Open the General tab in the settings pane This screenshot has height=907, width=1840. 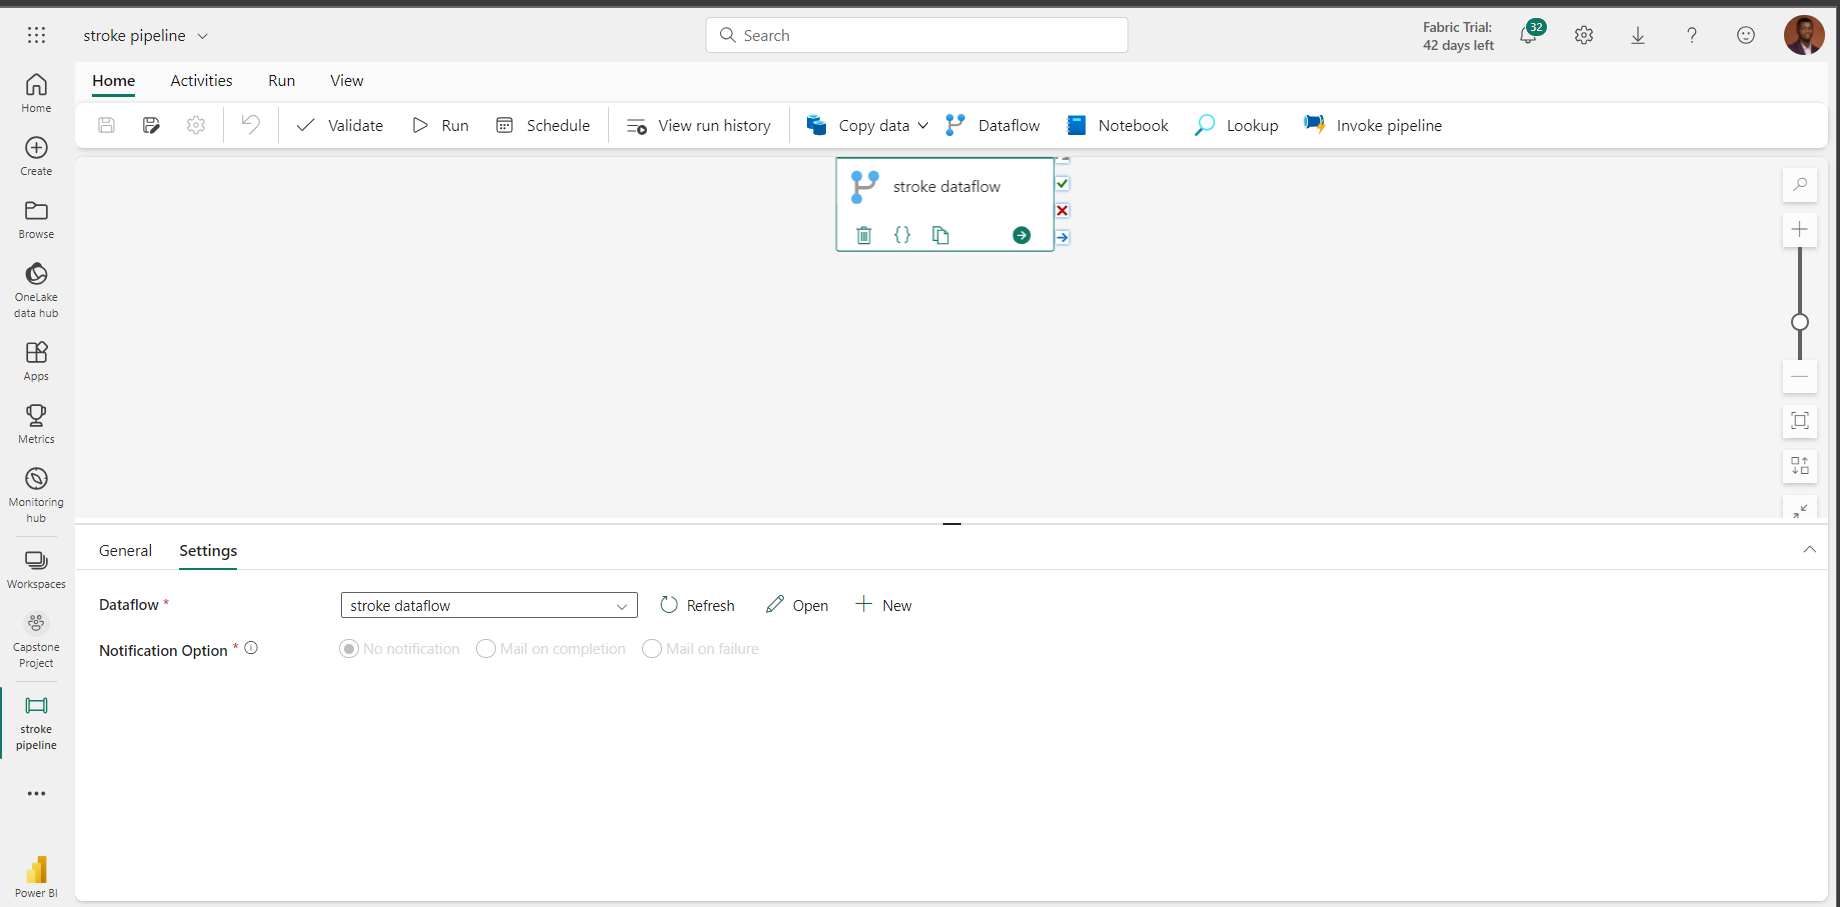(125, 550)
